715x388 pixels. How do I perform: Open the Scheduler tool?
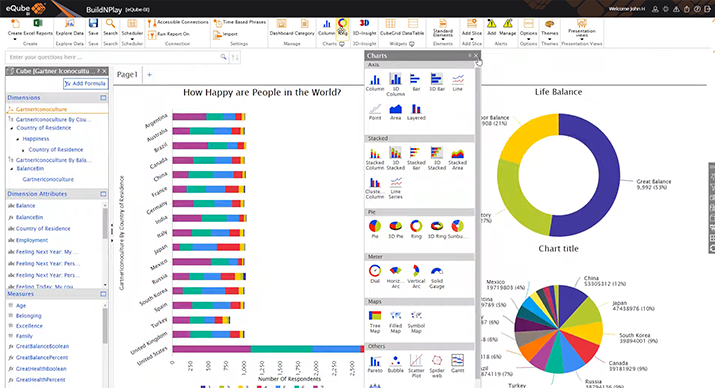[132, 27]
